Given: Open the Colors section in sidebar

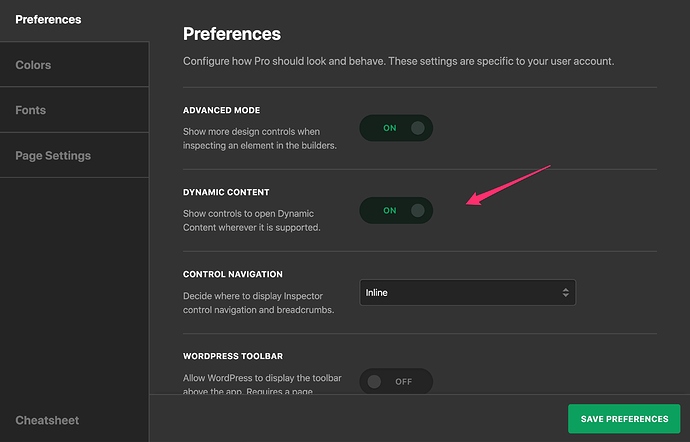Looking at the screenshot, I should coord(33,65).
